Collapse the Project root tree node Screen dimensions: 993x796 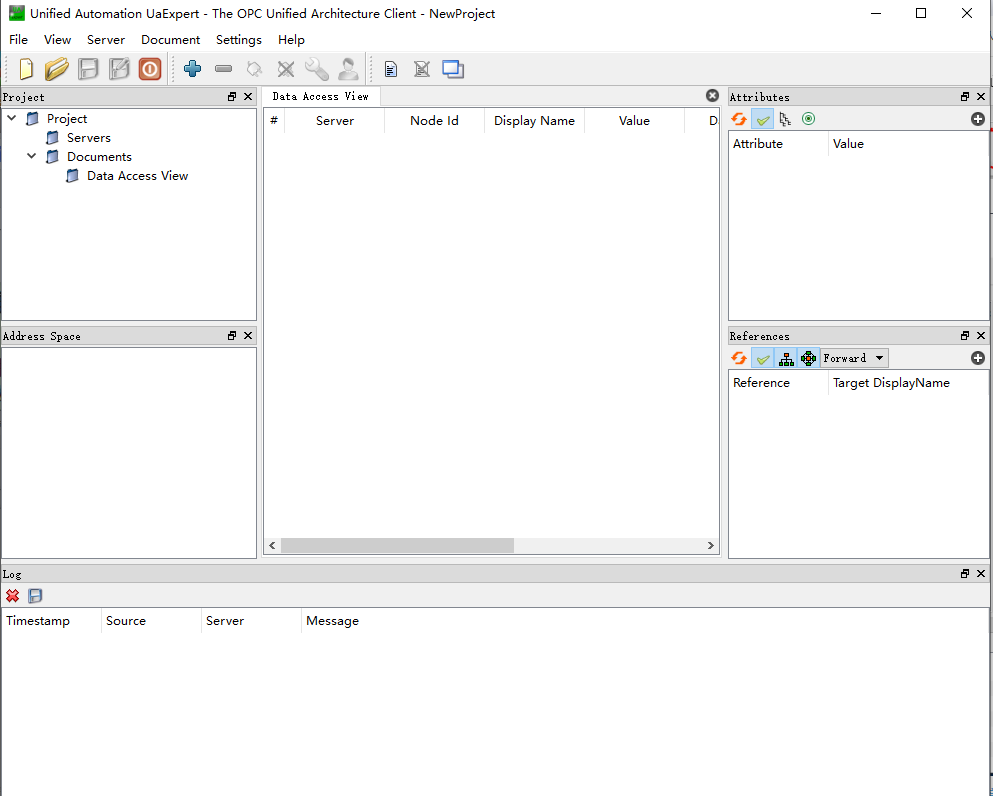point(12,118)
